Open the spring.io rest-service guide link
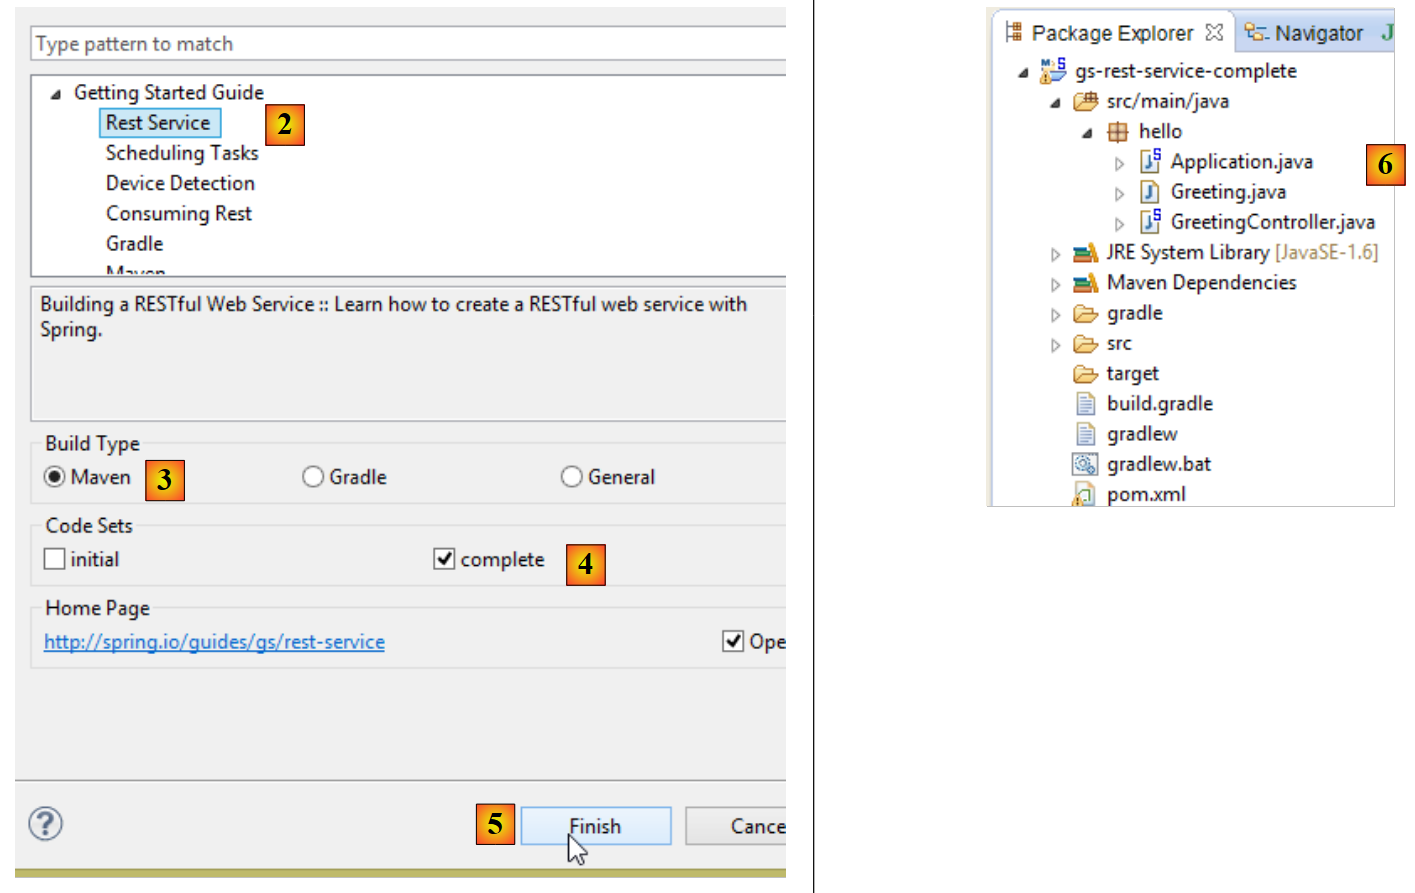 (x=214, y=642)
